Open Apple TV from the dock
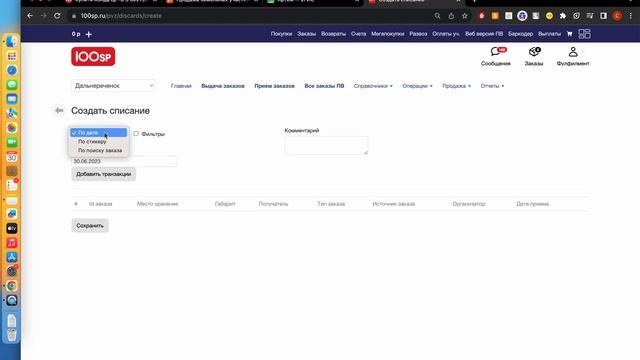640x360 pixels. click(x=12, y=229)
